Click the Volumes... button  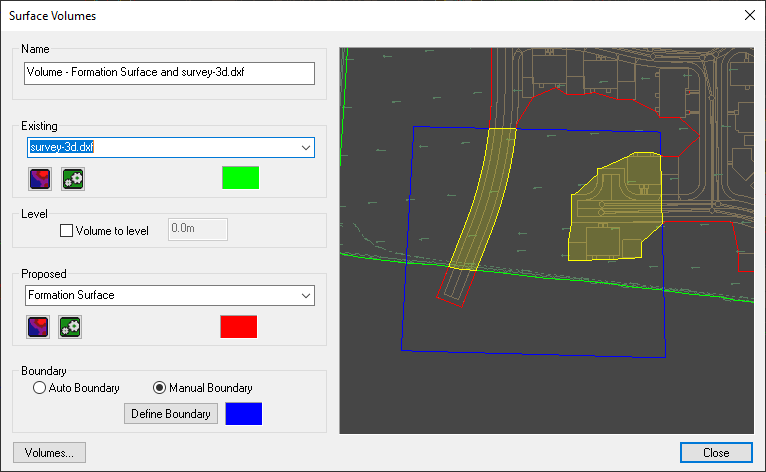click(50, 453)
